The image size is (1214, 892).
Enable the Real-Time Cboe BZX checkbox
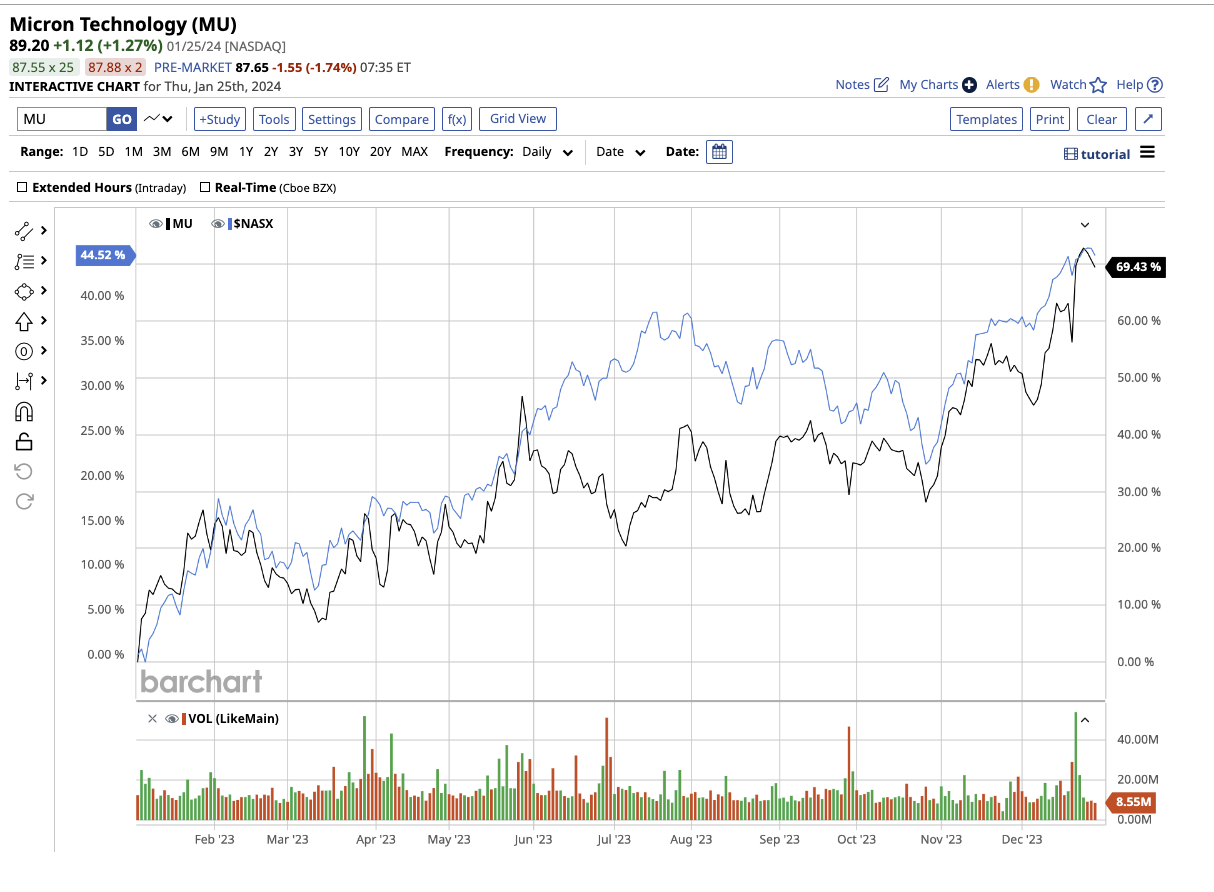coord(205,187)
